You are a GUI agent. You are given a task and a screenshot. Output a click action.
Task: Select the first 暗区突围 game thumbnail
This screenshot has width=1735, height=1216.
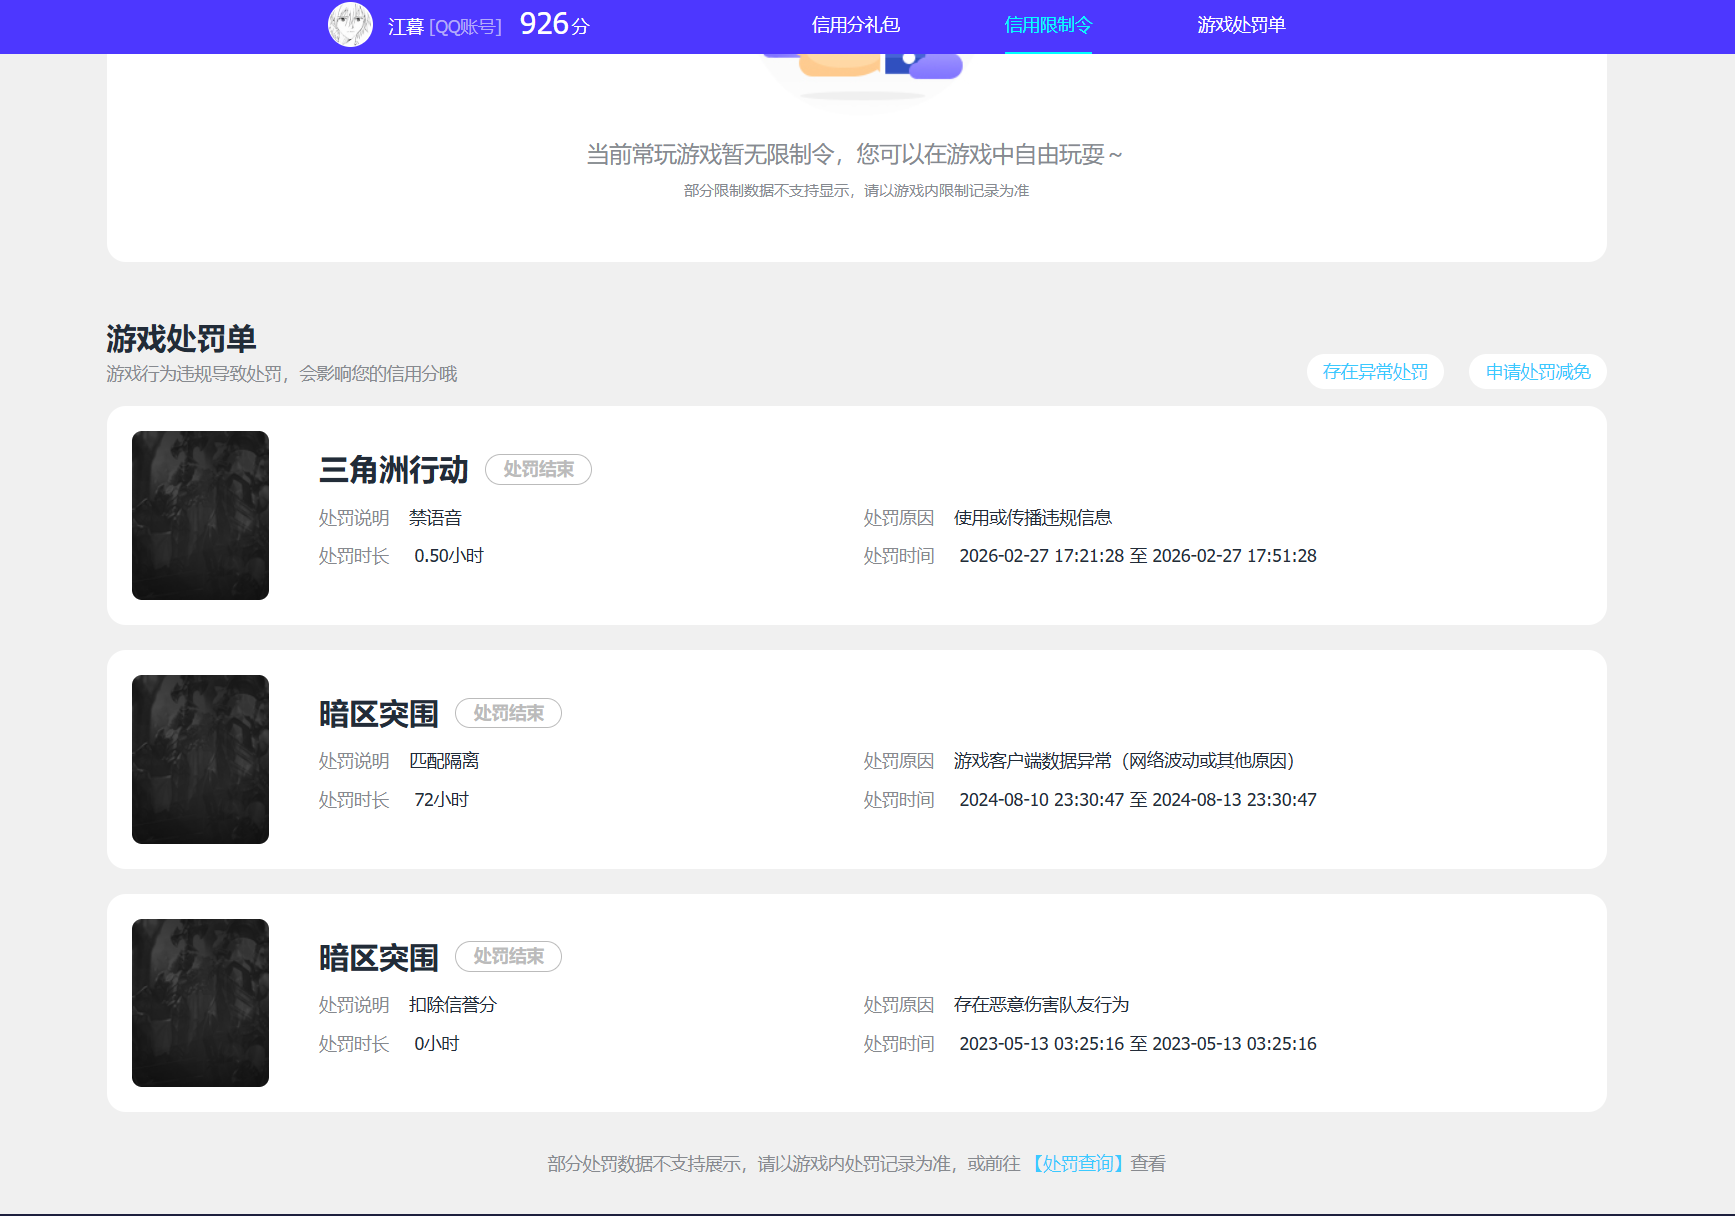click(x=200, y=759)
